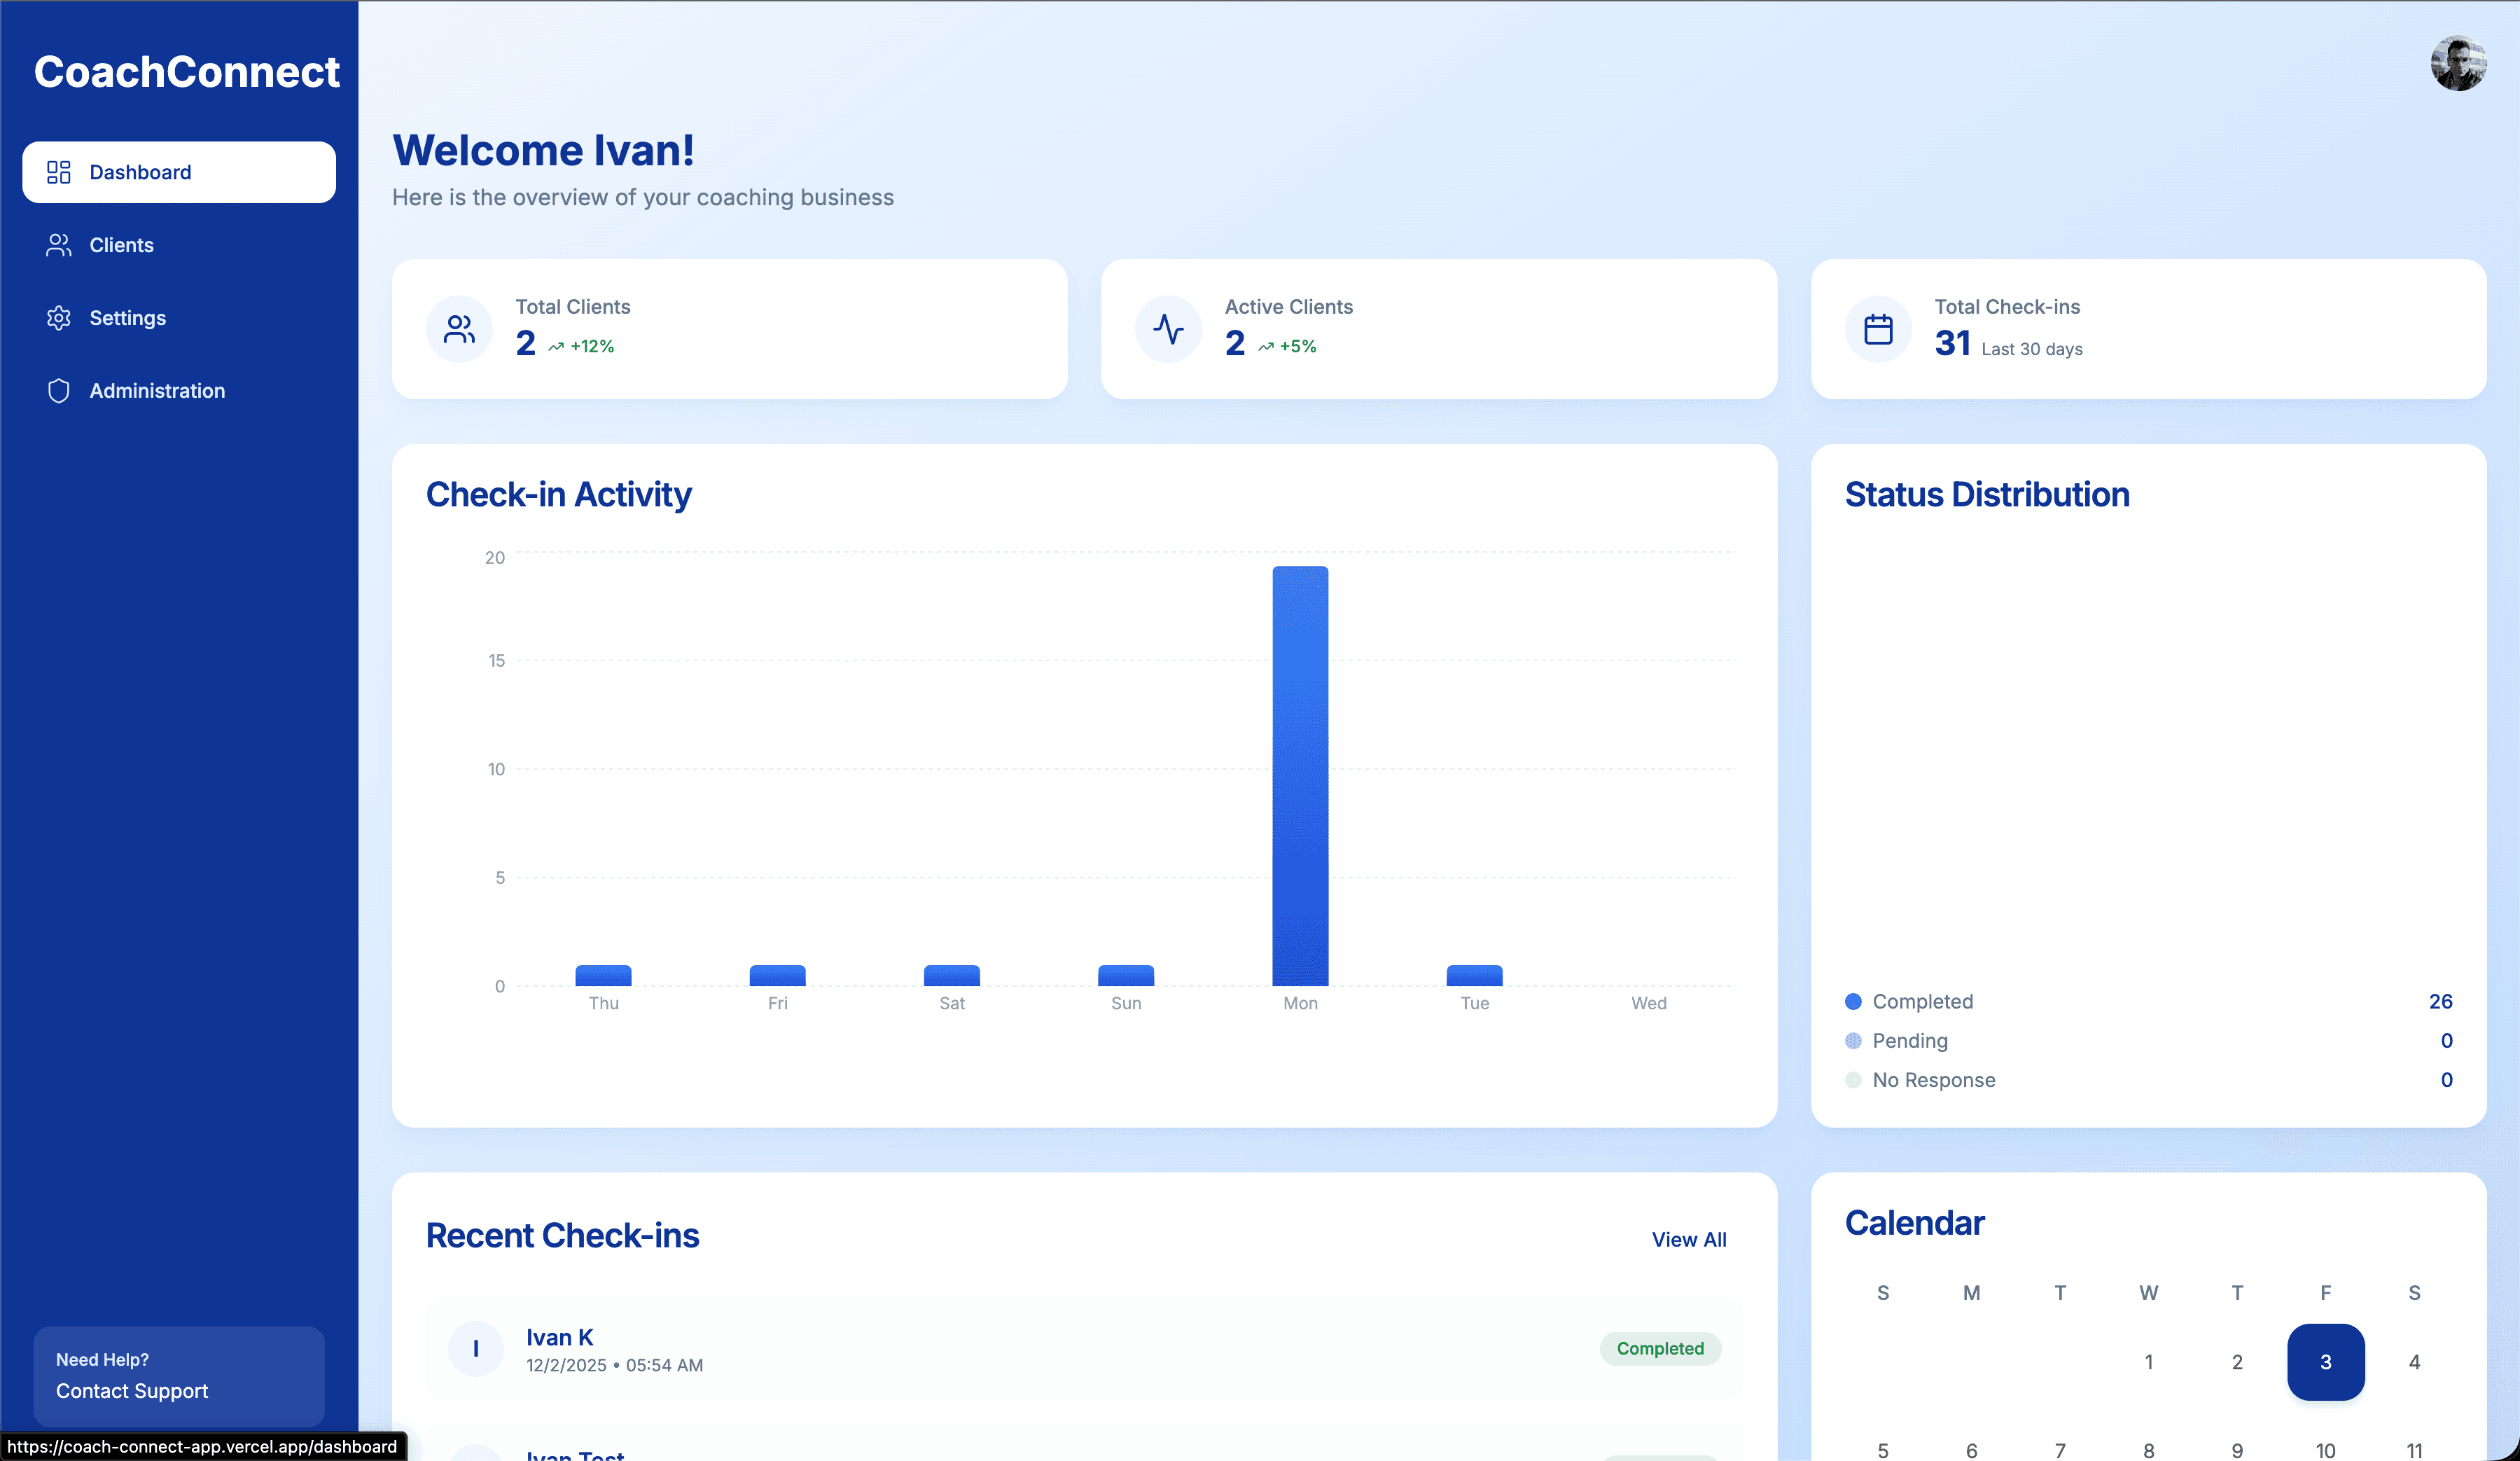Switch to the Dashboard nav entry
This screenshot has width=2520, height=1461.
(x=140, y=171)
